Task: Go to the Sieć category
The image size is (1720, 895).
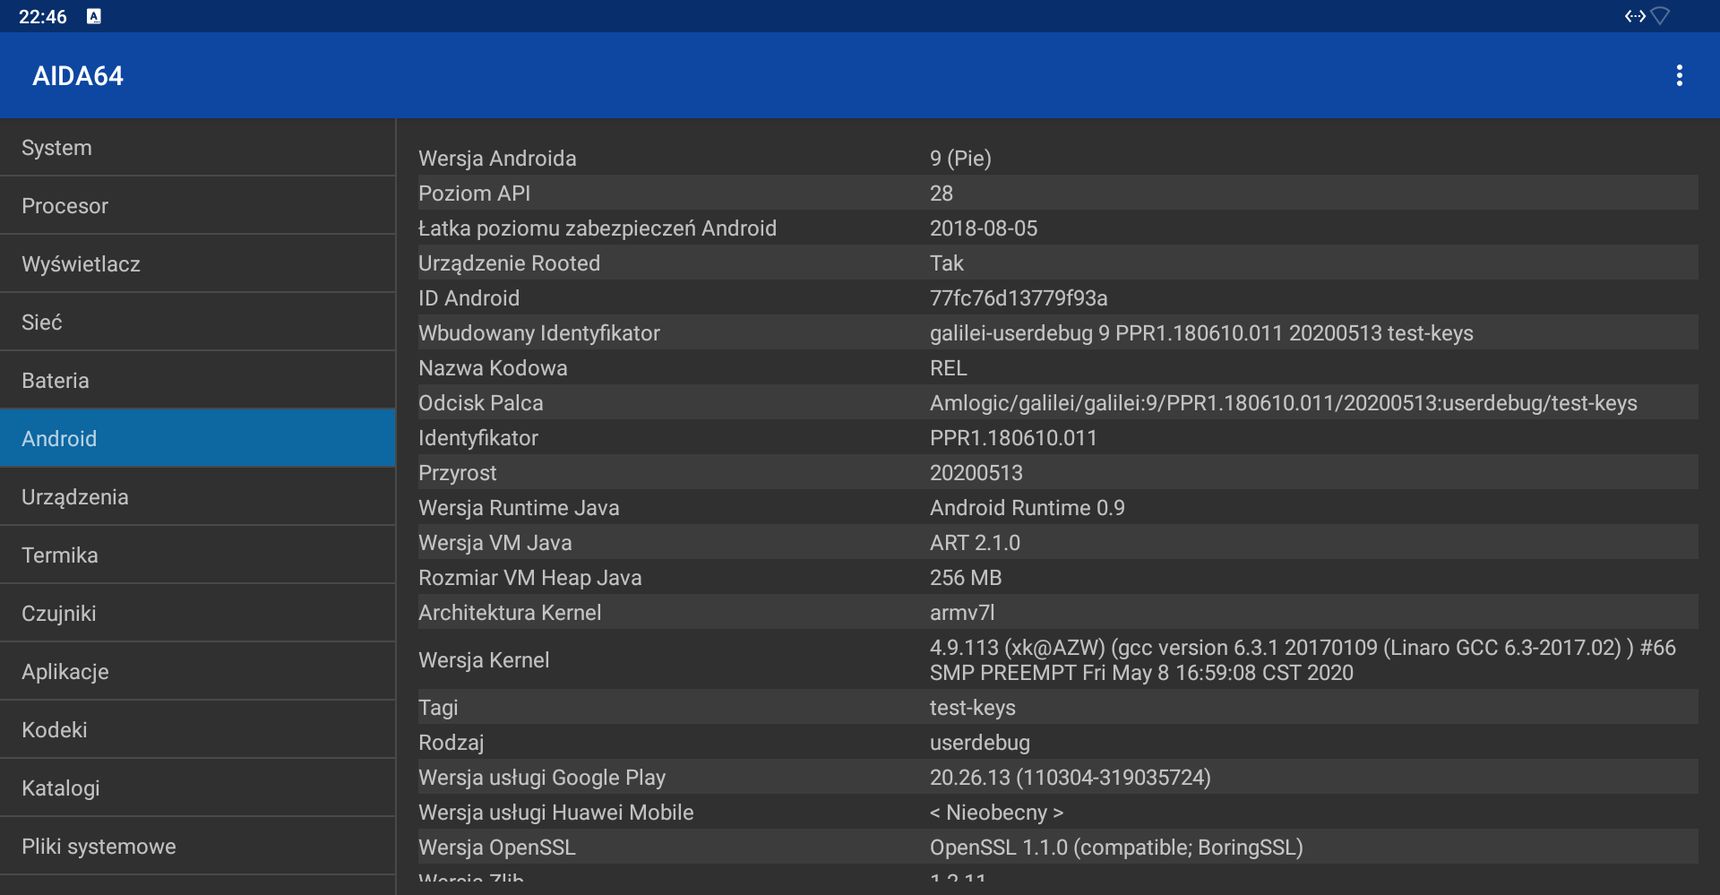Action: pyautogui.click(x=198, y=322)
